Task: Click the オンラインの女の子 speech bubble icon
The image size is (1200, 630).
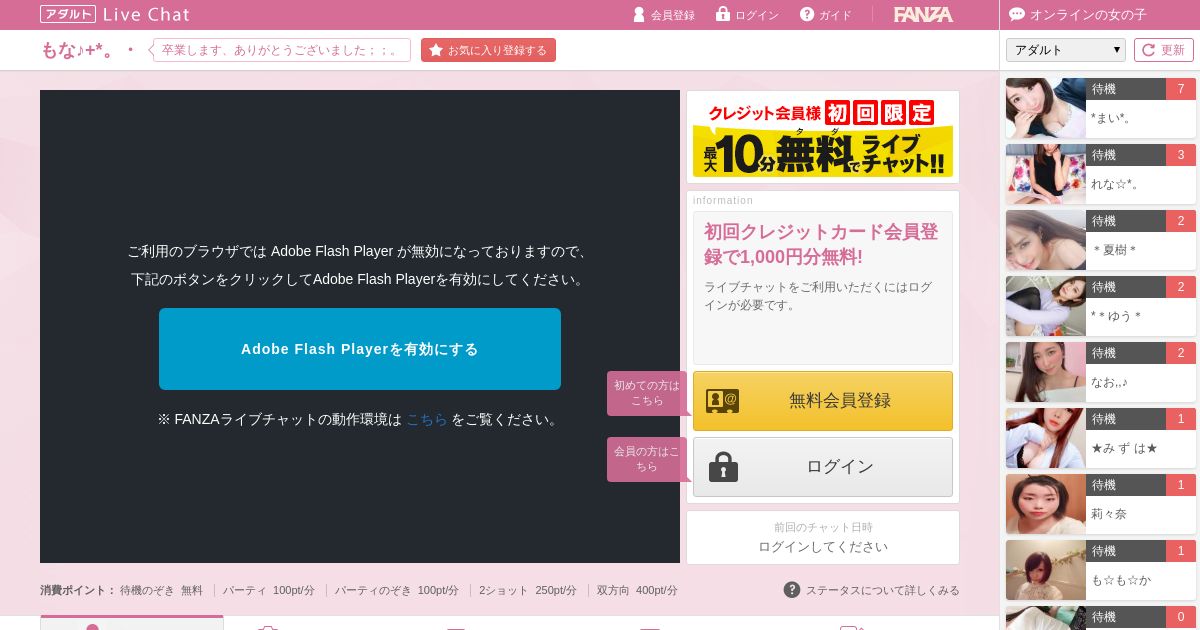Action: [x=1017, y=15]
